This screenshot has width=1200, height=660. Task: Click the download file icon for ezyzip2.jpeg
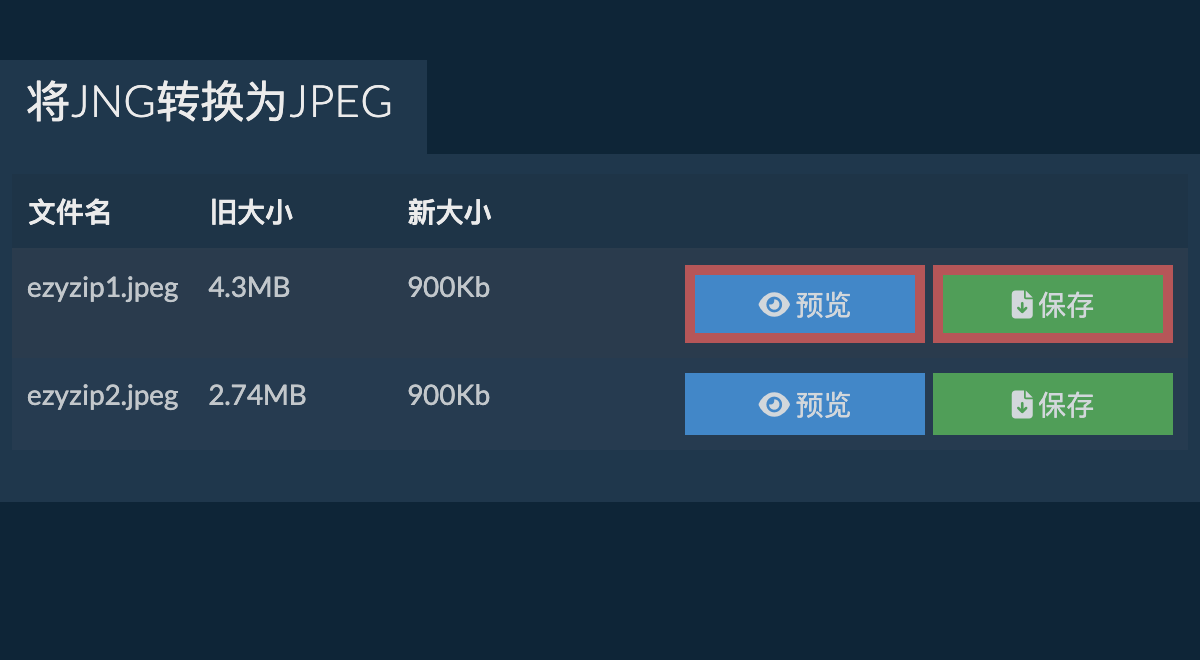pyautogui.click(x=1021, y=405)
